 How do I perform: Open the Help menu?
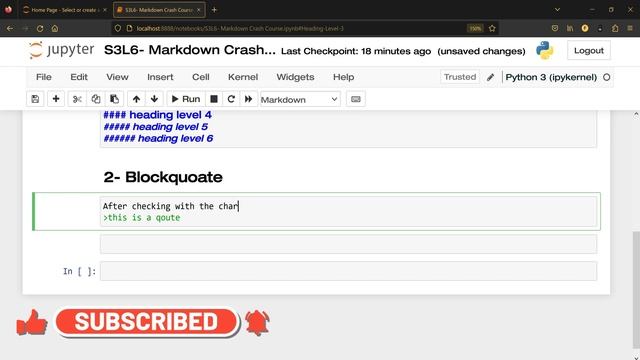[x=343, y=77]
